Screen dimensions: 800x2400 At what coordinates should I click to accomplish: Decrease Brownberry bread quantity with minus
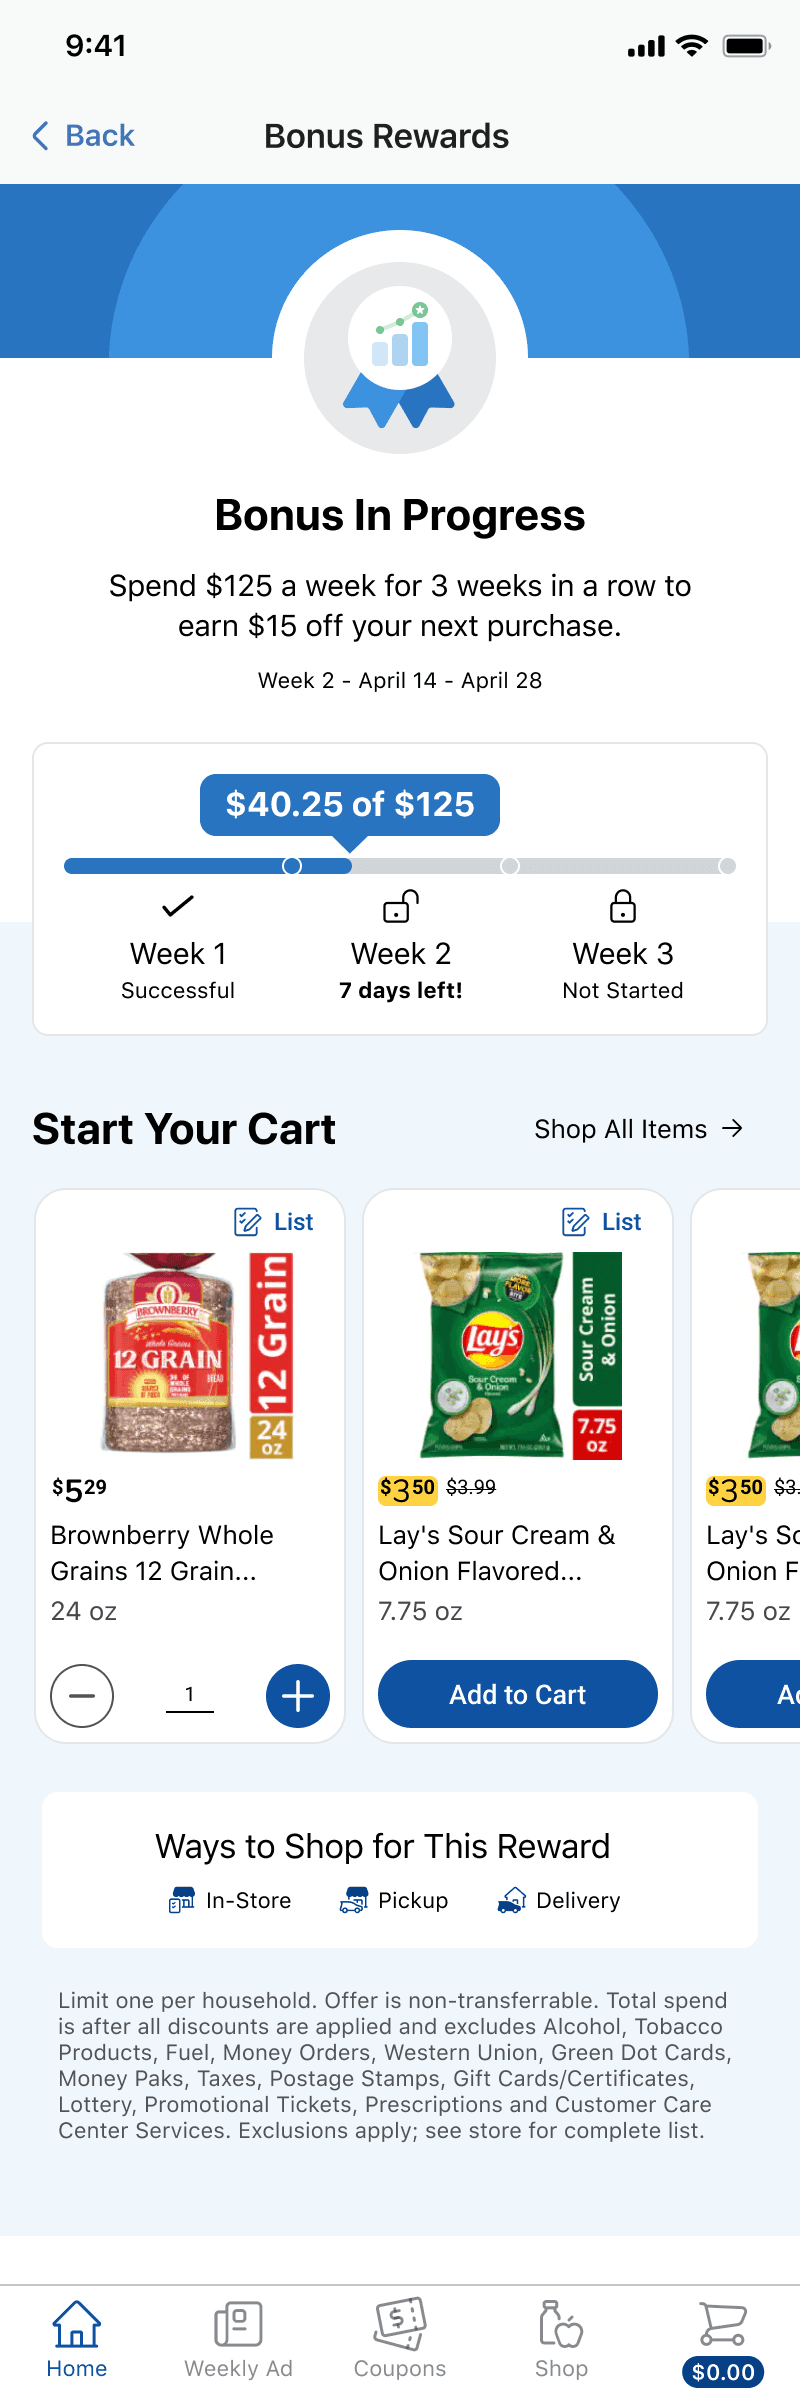[82, 1696]
